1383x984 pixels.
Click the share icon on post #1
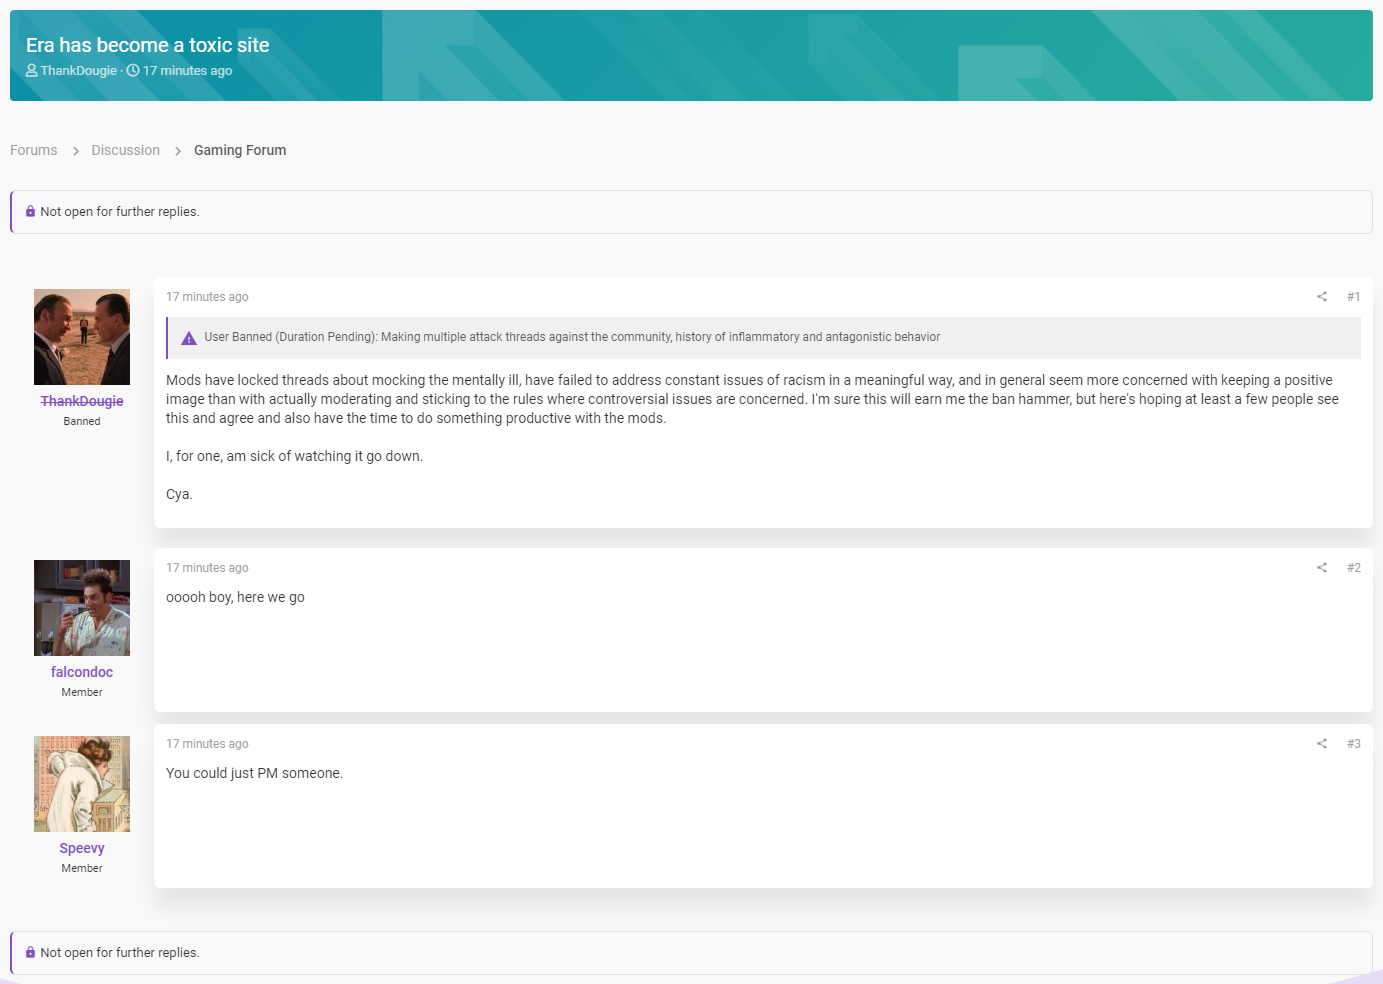click(1322, 297)
